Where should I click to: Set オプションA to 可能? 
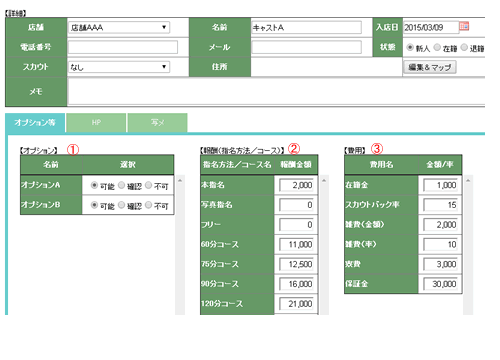94,185
